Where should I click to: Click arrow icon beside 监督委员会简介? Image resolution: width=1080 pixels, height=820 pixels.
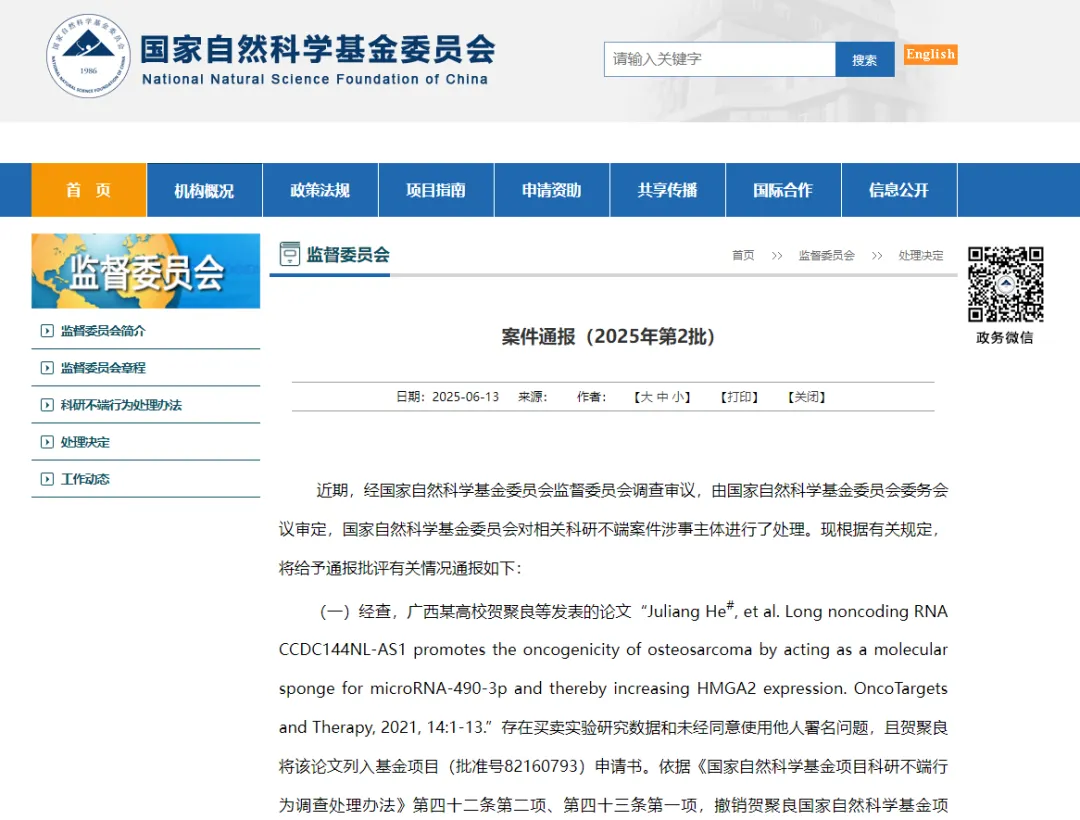click(47, 331)
